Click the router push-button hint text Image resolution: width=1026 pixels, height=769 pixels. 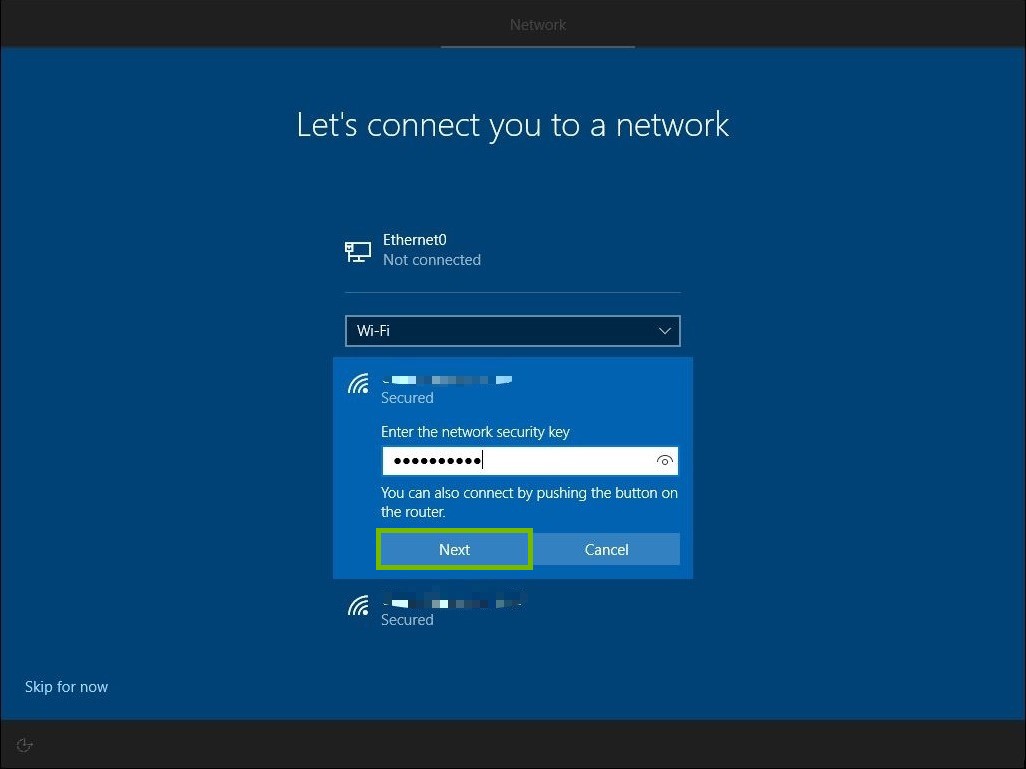(x=529, y=502)
